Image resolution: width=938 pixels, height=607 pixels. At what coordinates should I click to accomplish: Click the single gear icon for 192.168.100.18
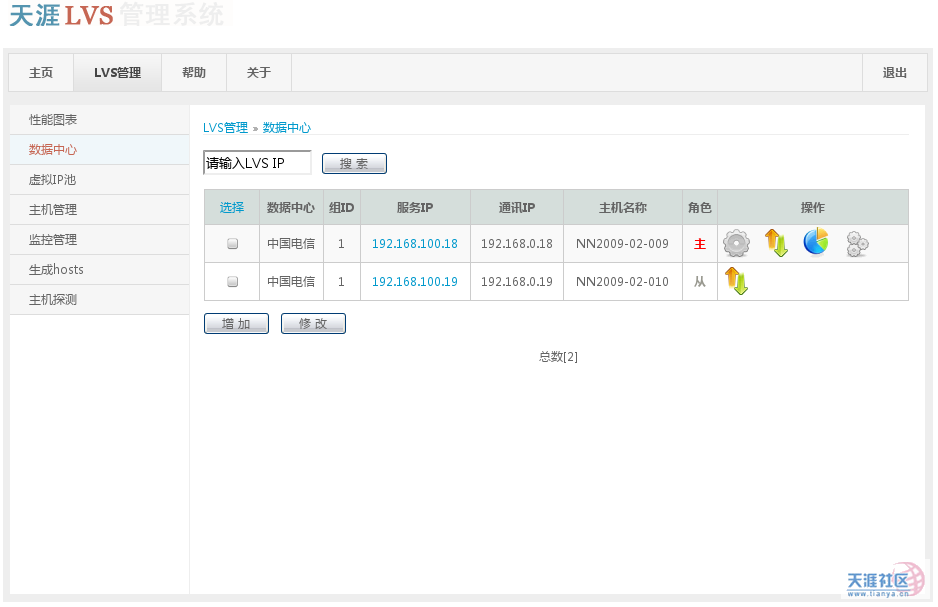(737, 244)
